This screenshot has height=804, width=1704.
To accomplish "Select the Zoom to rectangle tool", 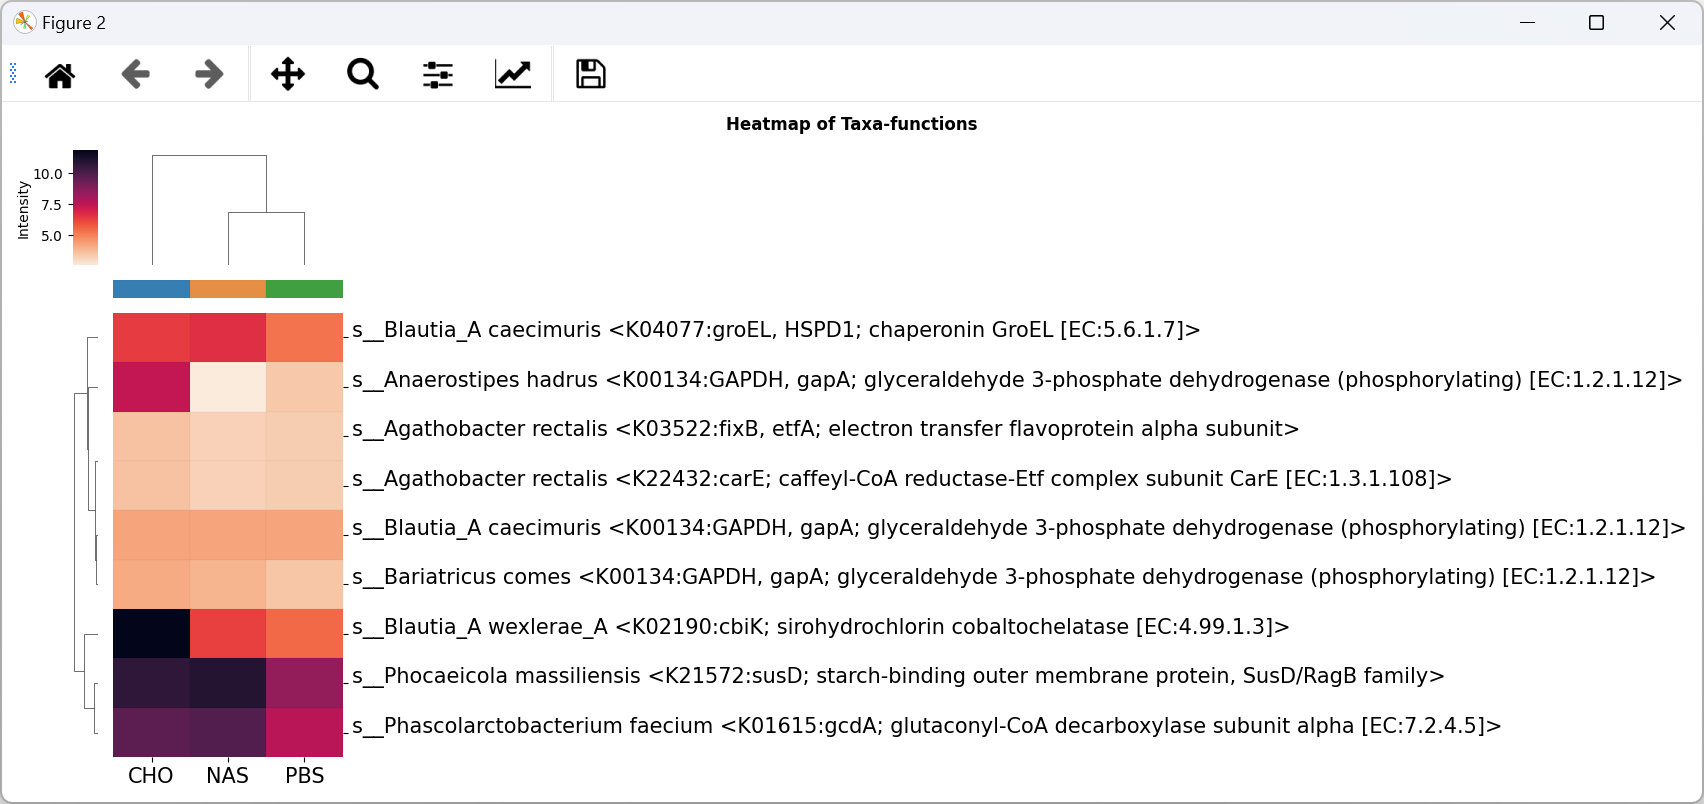I will pyautogui.click(x=363, y=75).
